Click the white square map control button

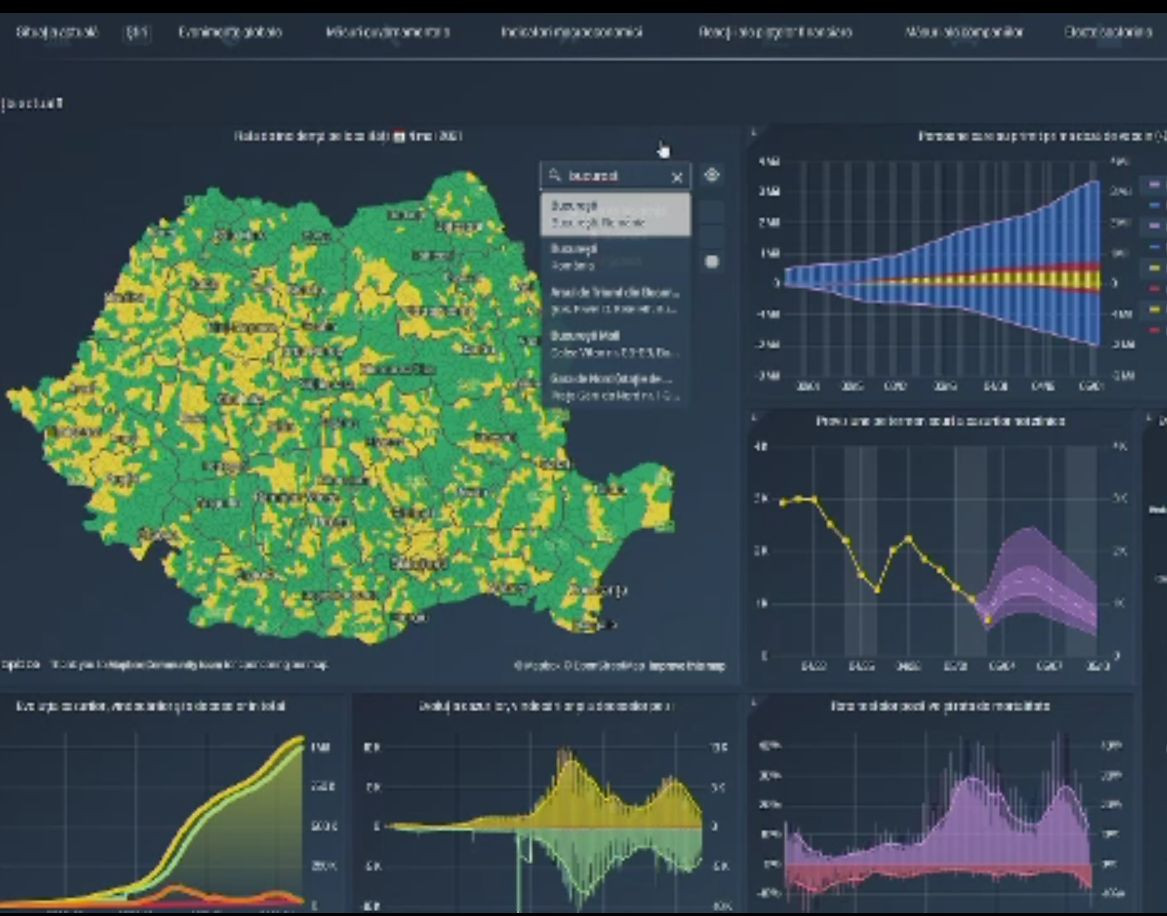711,262
